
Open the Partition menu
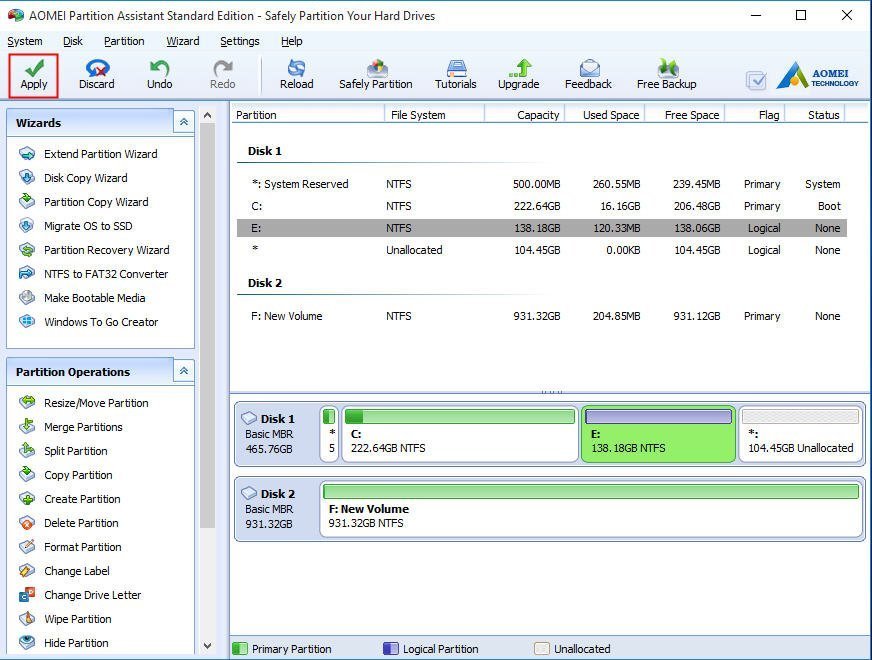click(124, 41)
